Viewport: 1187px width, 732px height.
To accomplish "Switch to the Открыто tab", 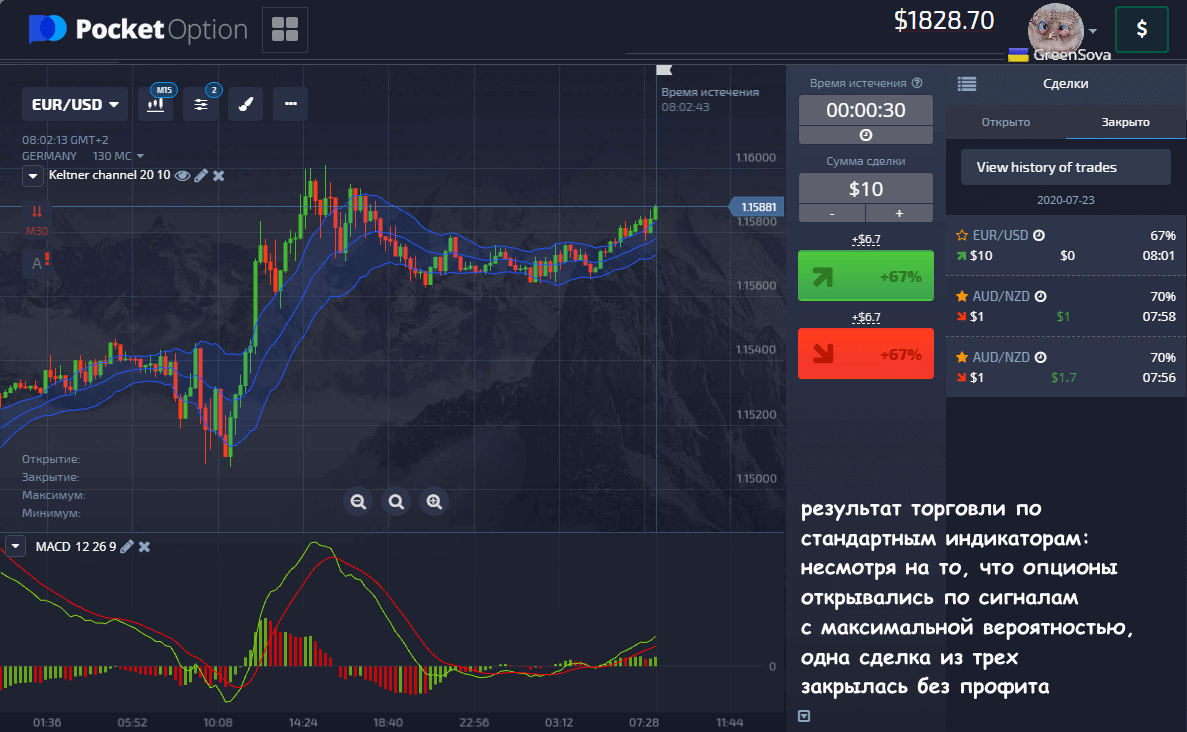I will 1005,122.
